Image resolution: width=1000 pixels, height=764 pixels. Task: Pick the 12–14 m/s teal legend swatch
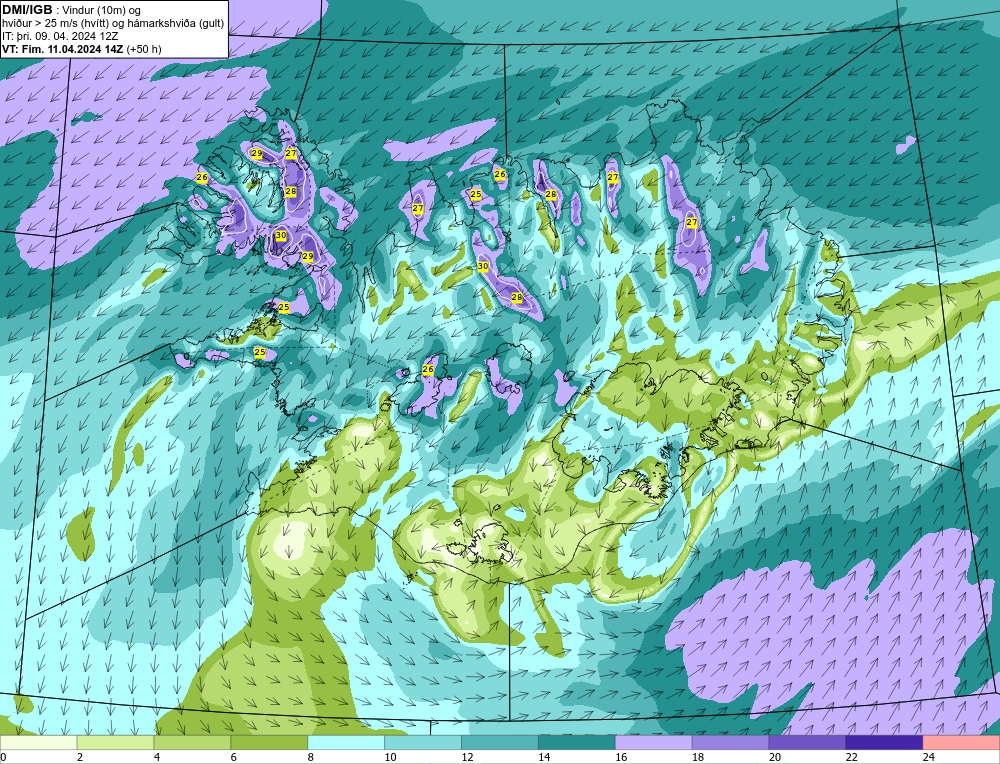point(500,742)
